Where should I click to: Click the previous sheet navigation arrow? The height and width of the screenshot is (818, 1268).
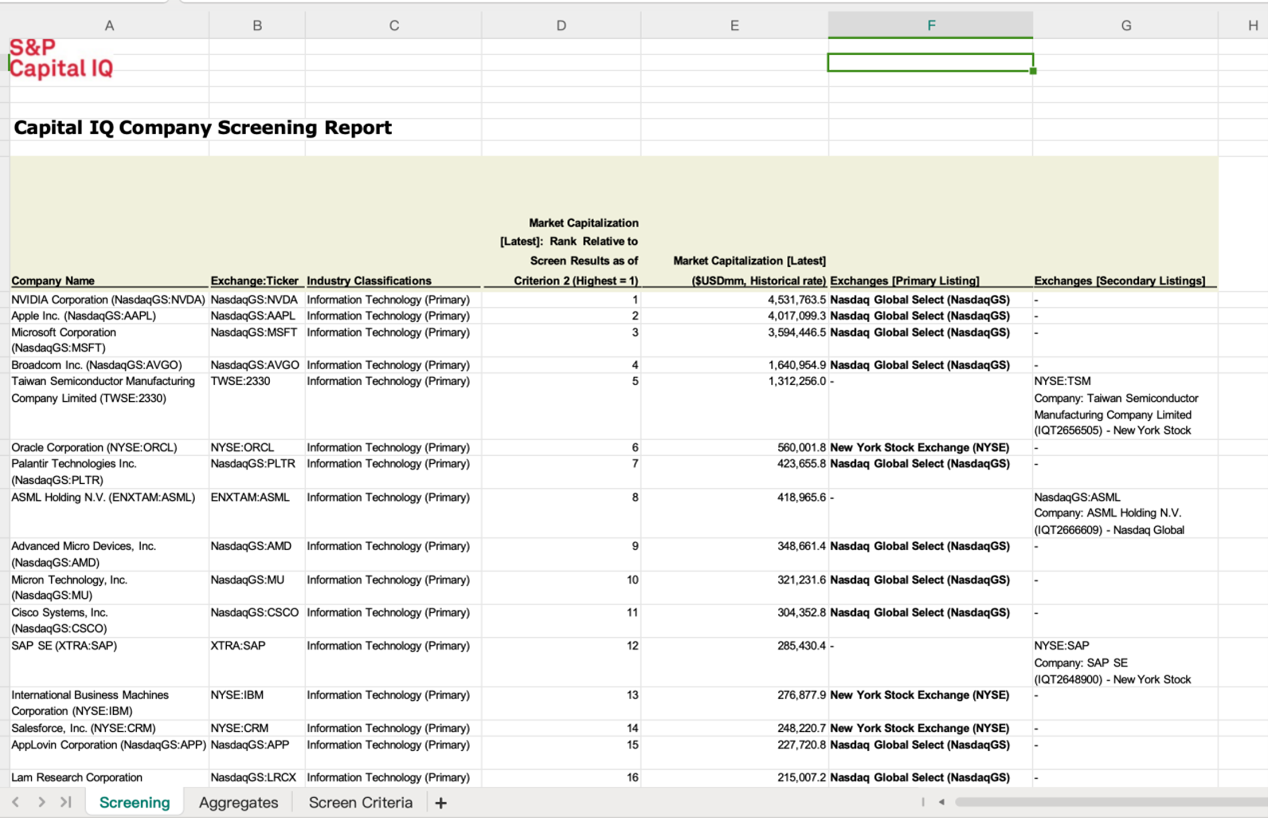(16, 802)
